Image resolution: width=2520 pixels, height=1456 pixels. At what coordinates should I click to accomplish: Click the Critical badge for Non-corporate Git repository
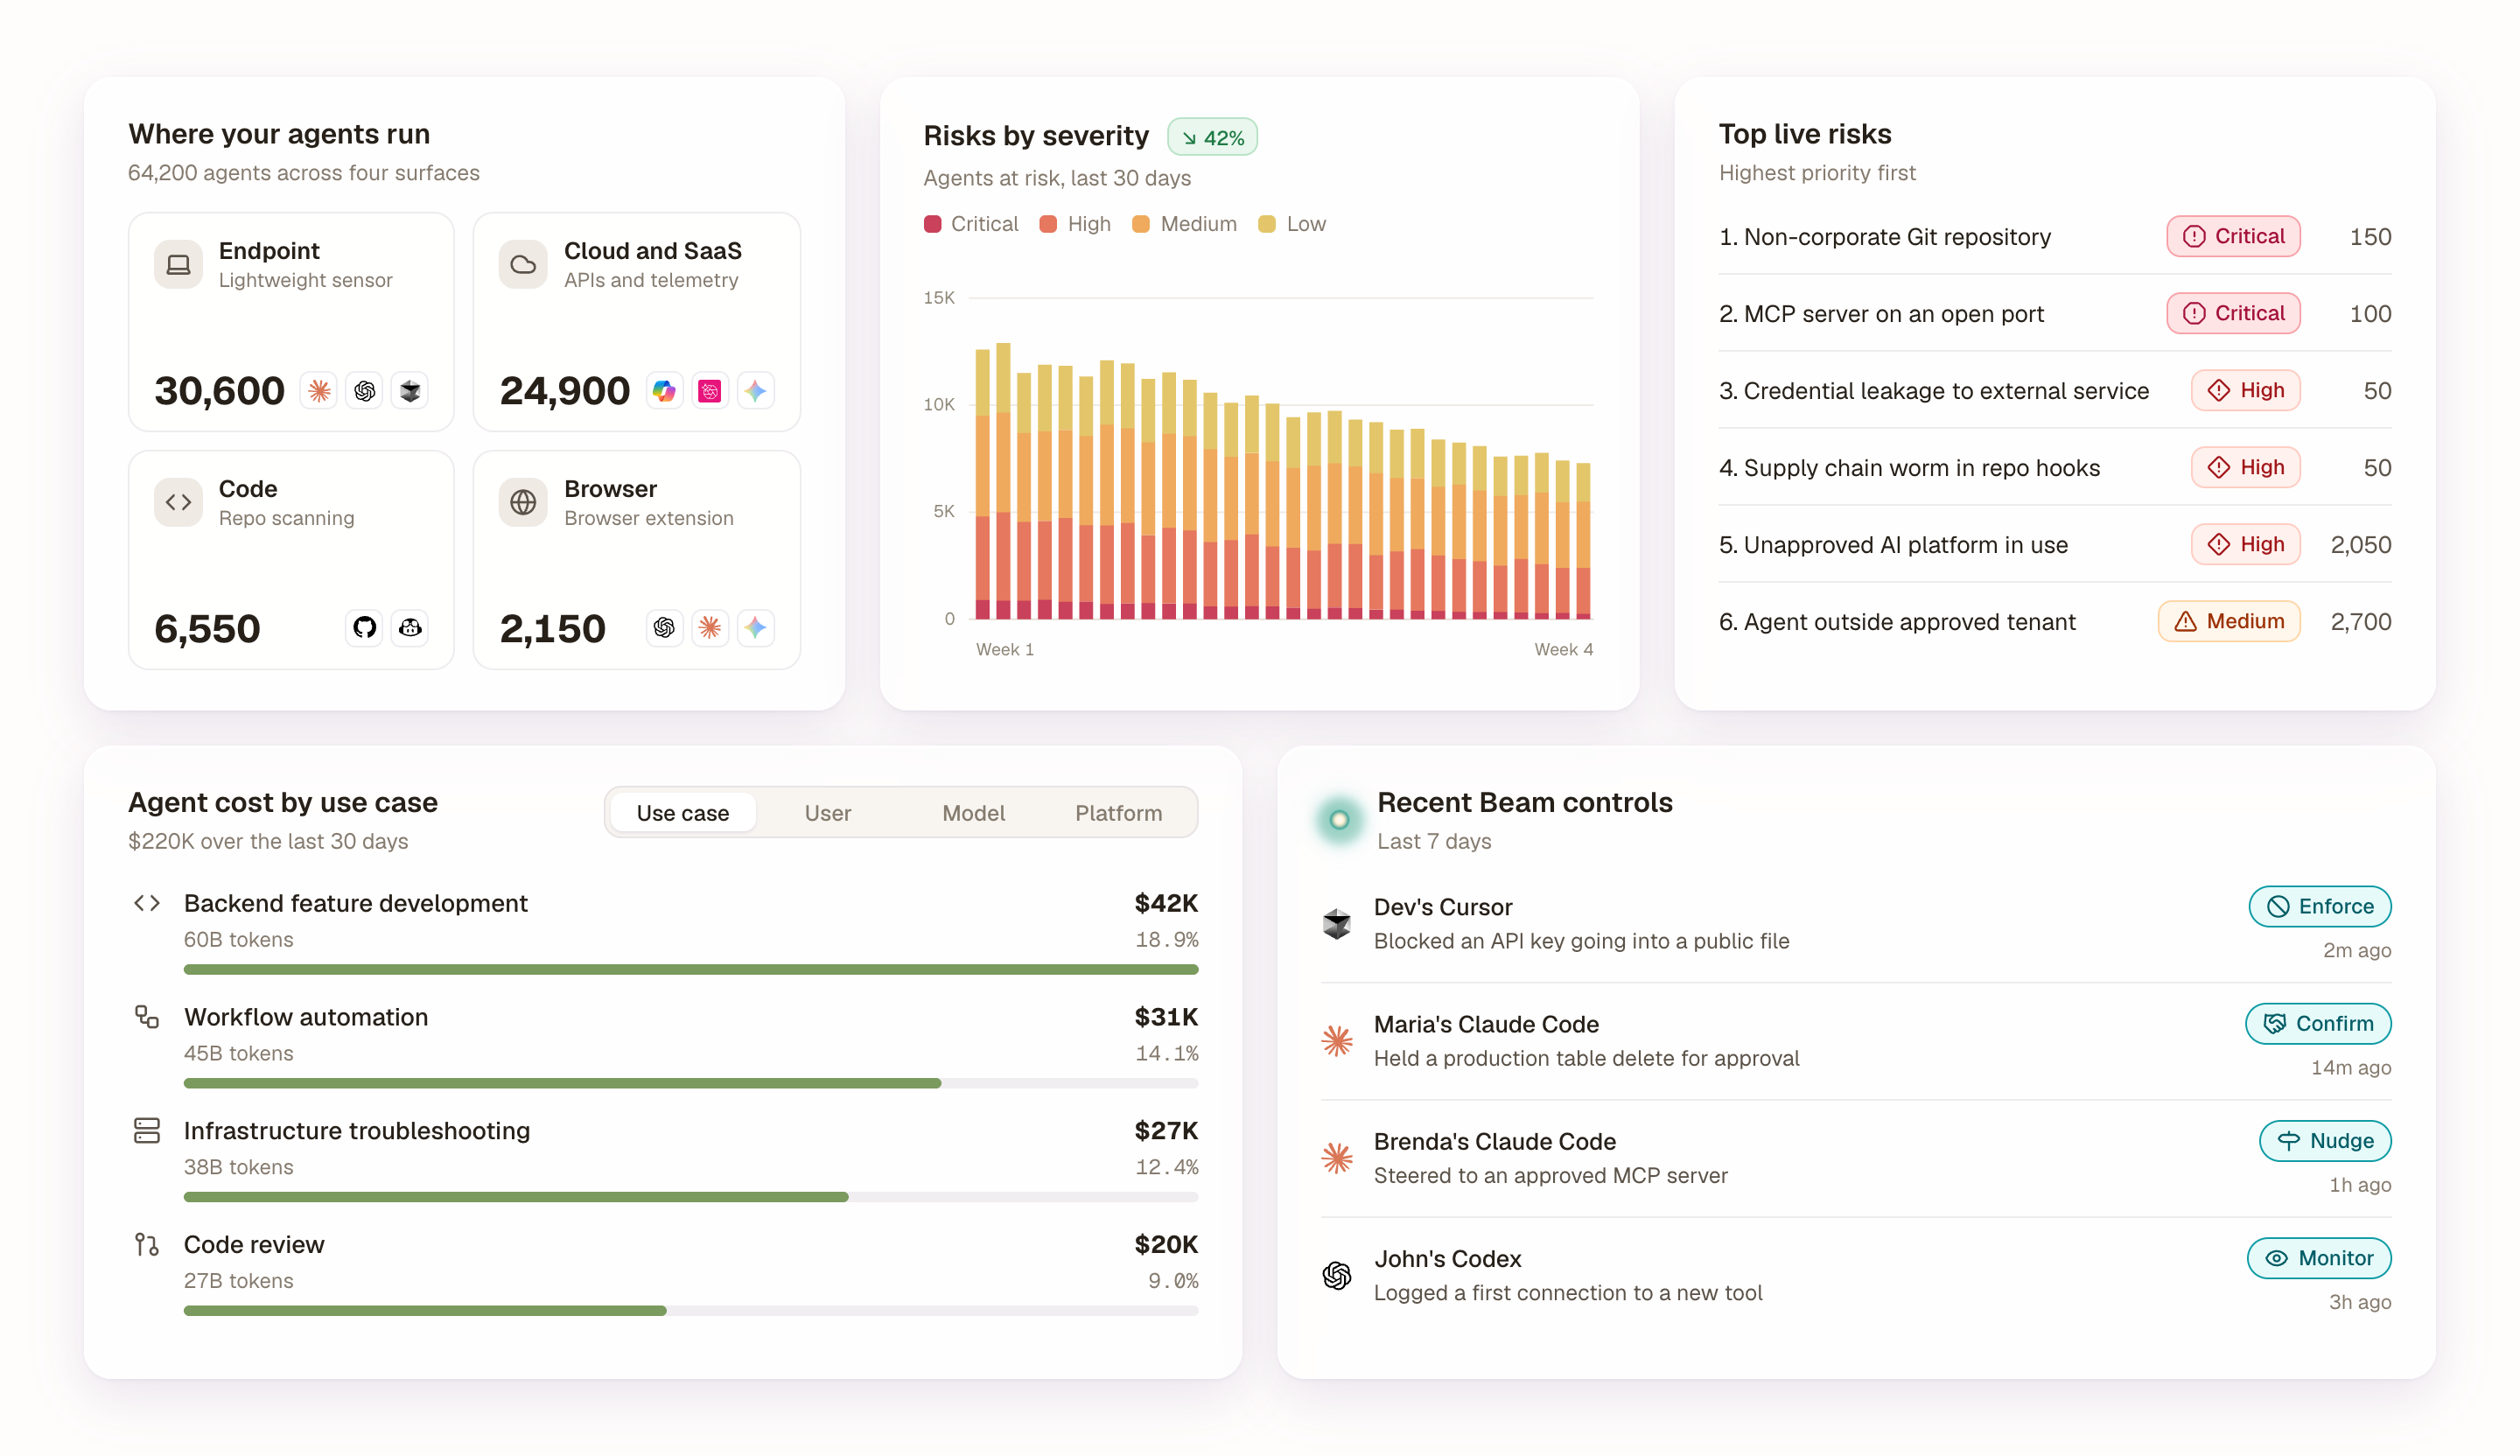(2235, 237)
